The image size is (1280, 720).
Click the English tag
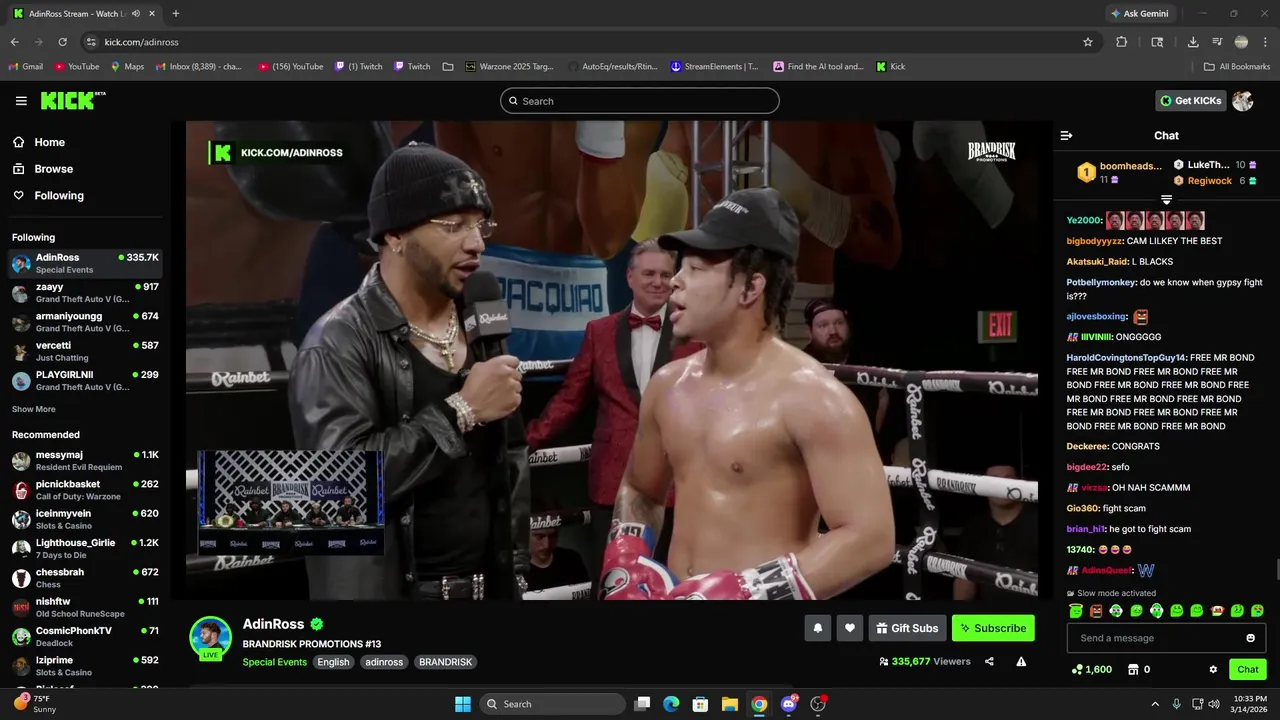(333, 662)
